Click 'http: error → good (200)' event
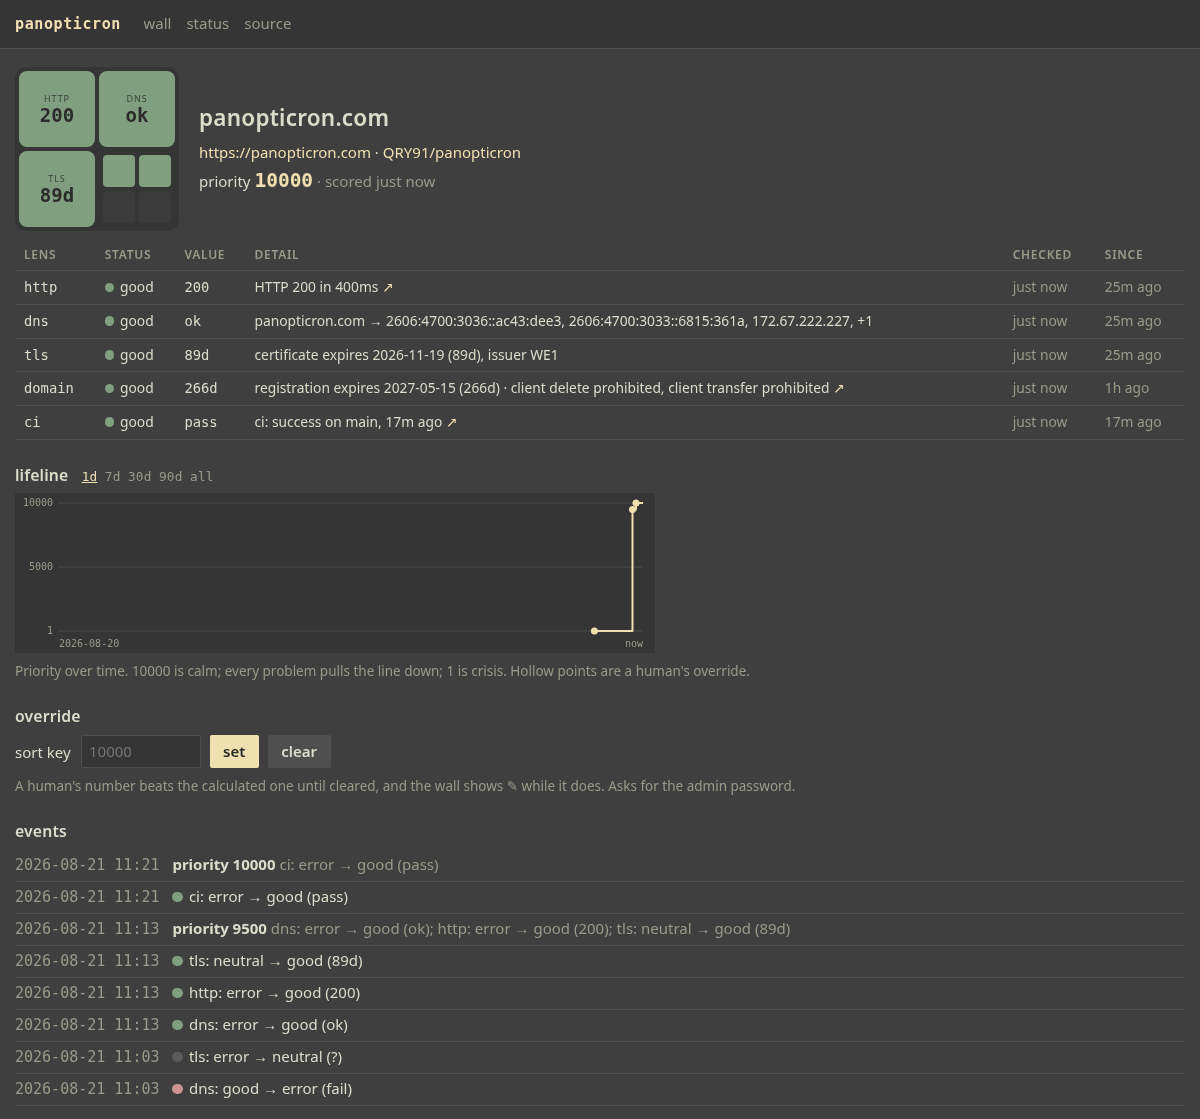The height and width of the screenshot is (1119, 1200). pos(599,993)
